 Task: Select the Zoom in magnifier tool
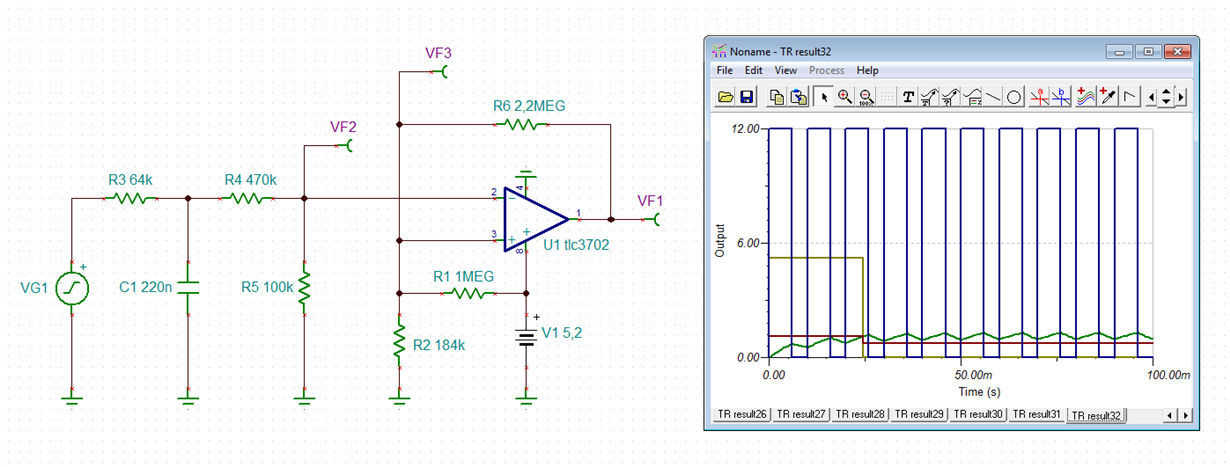(845, 97)
